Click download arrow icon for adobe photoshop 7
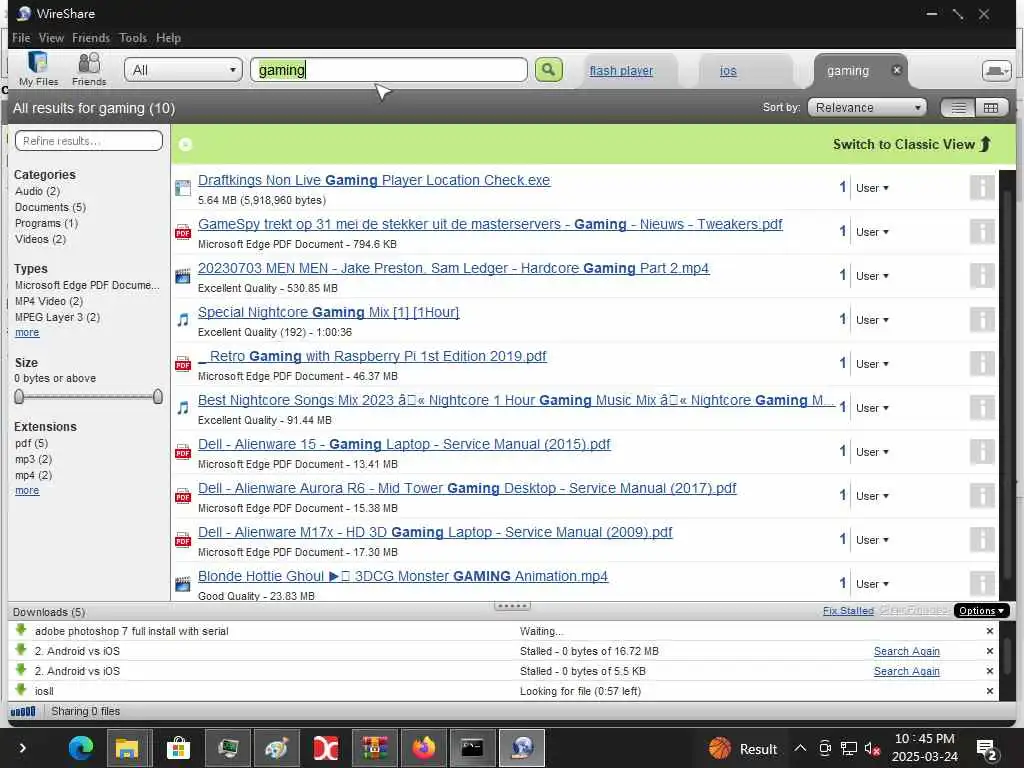 [21, 630]
